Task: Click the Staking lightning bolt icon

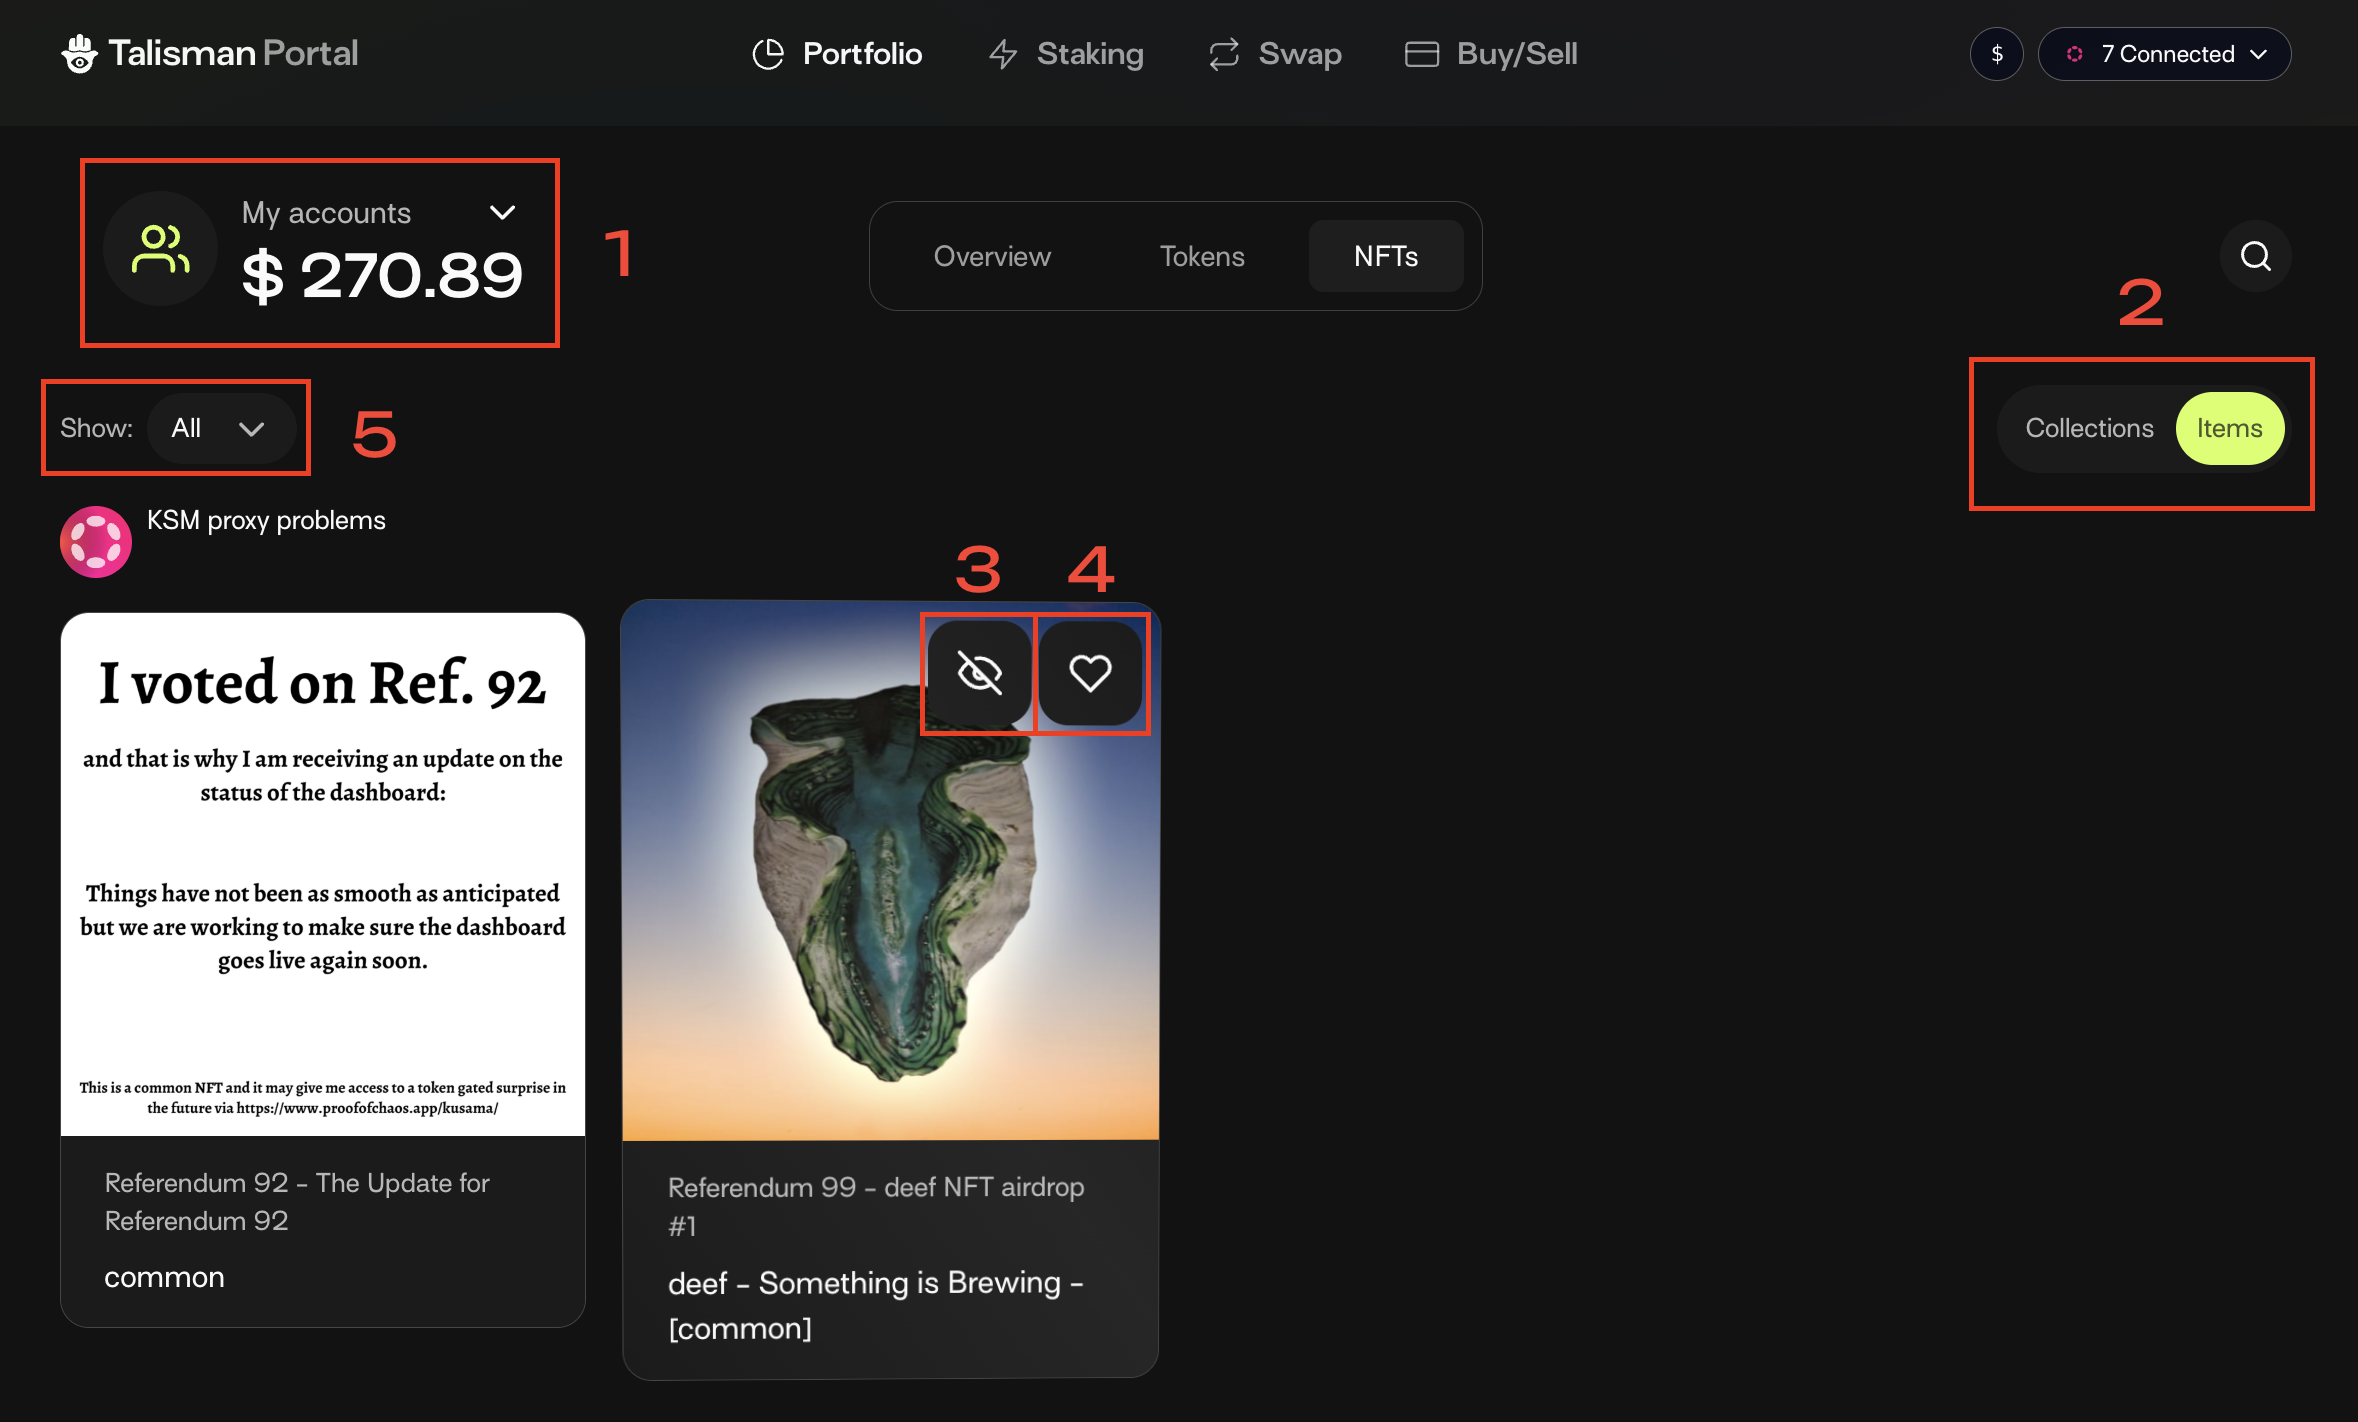Action: 1003,54
